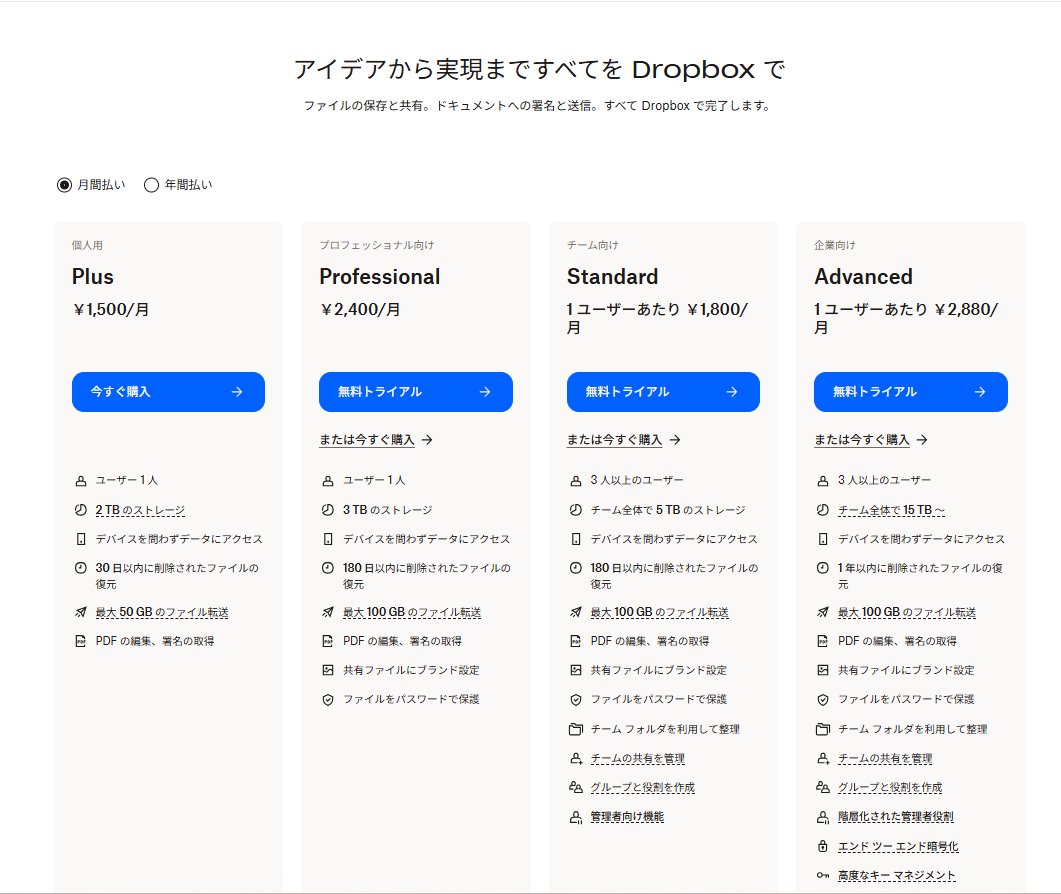Click admin icon beside 階層化された管理者役割
This screenshot has width=1061, height=894.
coord(823,818)
